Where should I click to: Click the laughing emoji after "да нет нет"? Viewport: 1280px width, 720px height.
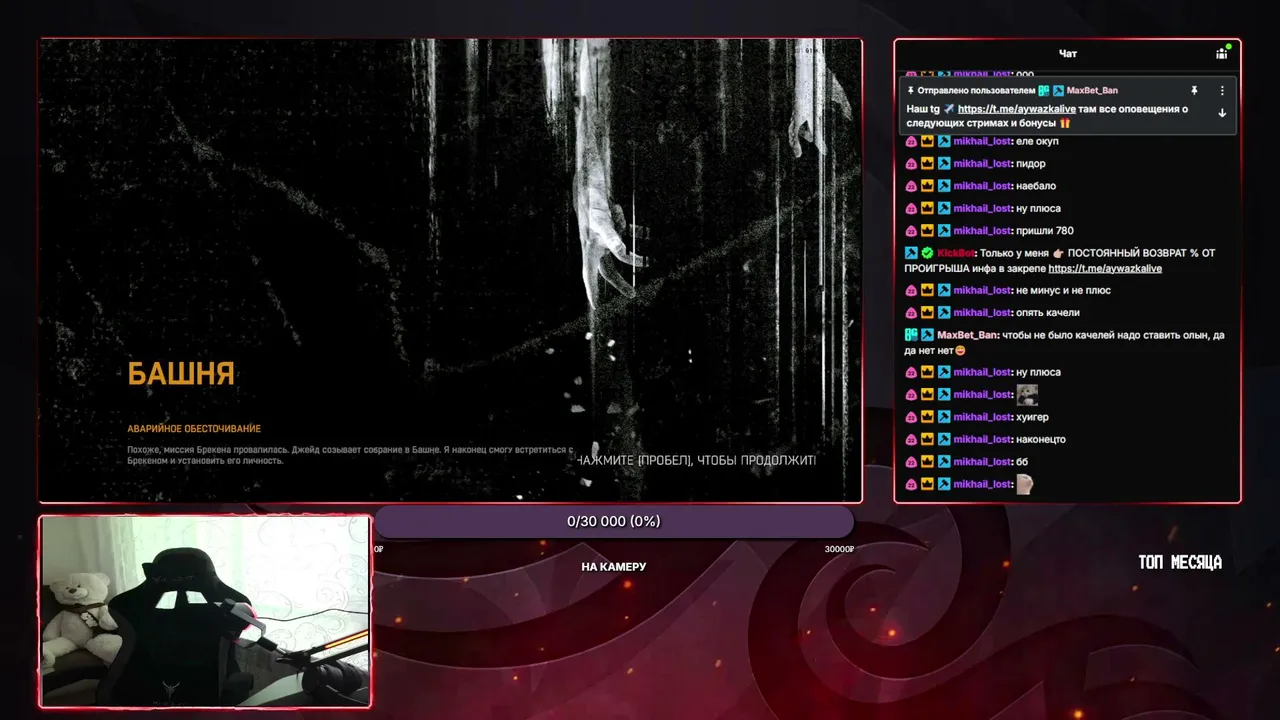coord(960,350)
